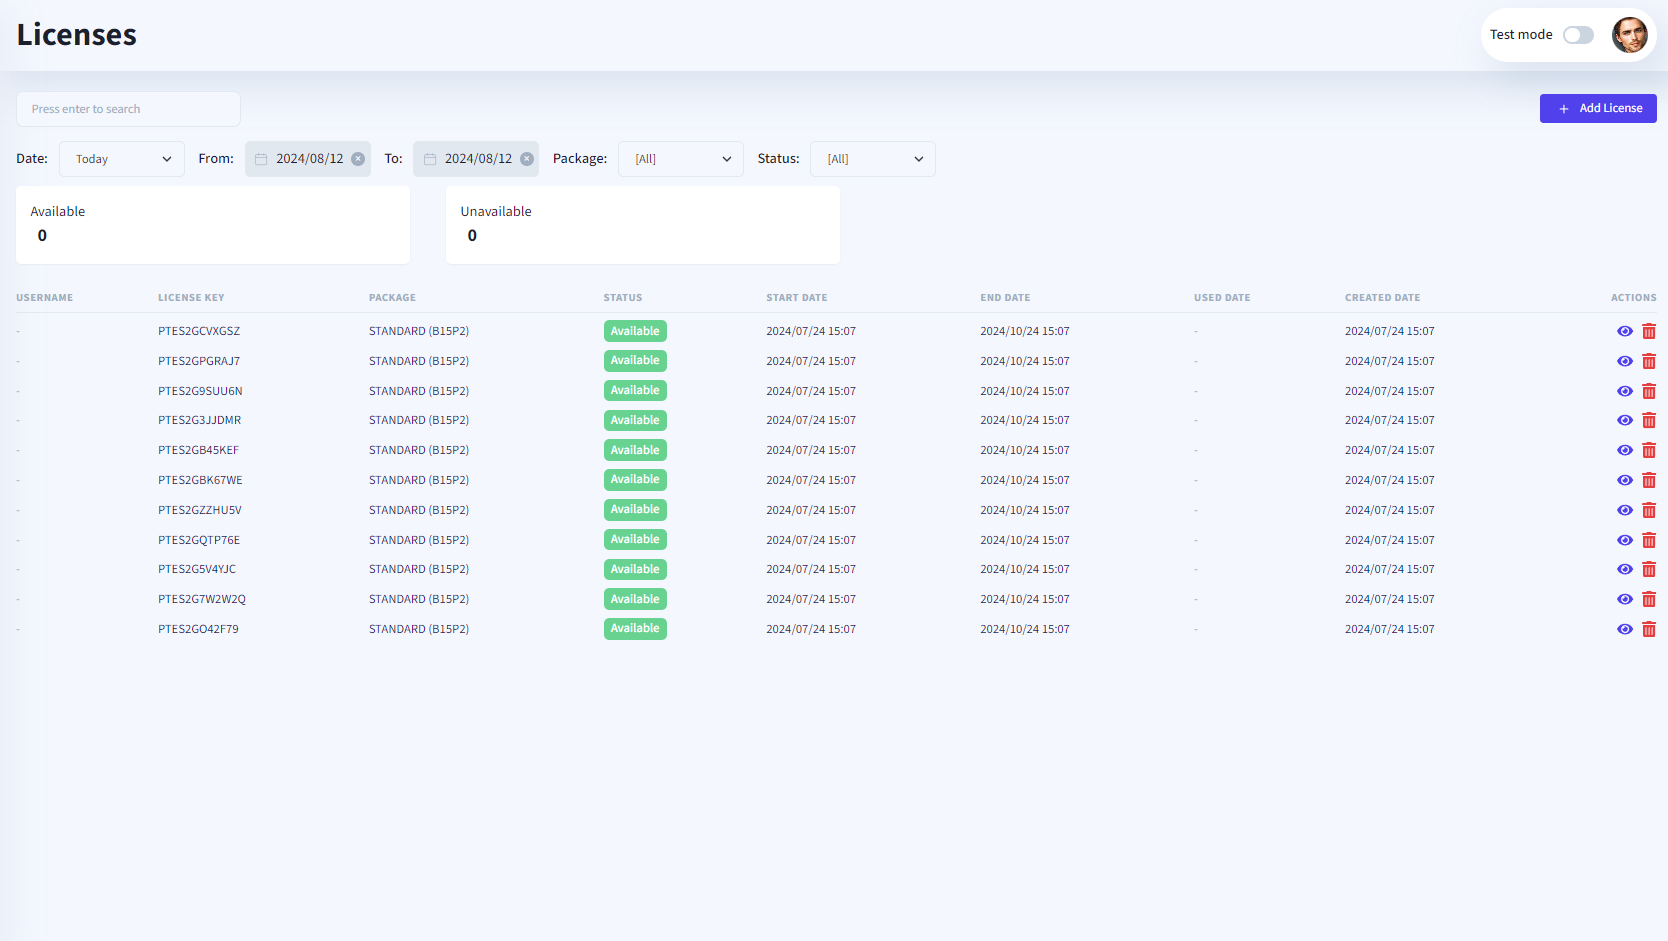Screen dimensions: 1668x941
Task: Delete the last license PTES2GO42F79
Action: pos(1648,629)
